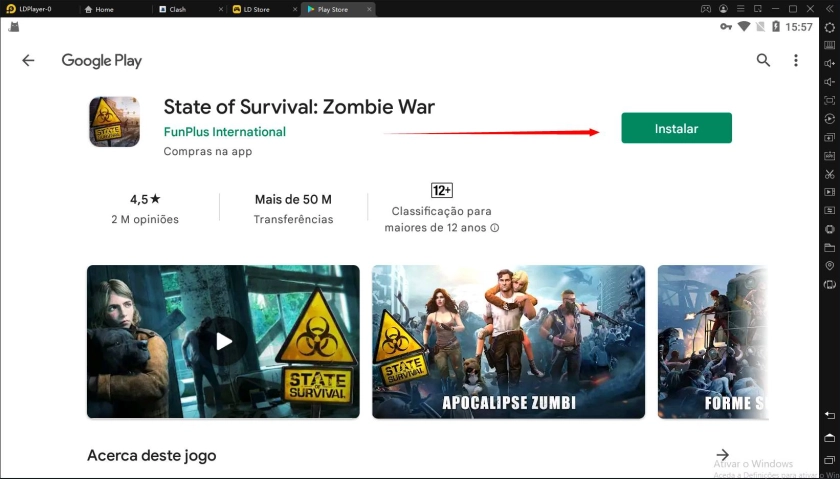Open shared folder in sidebar
Viewport: 840px width, 479px height.
[829, 248]
